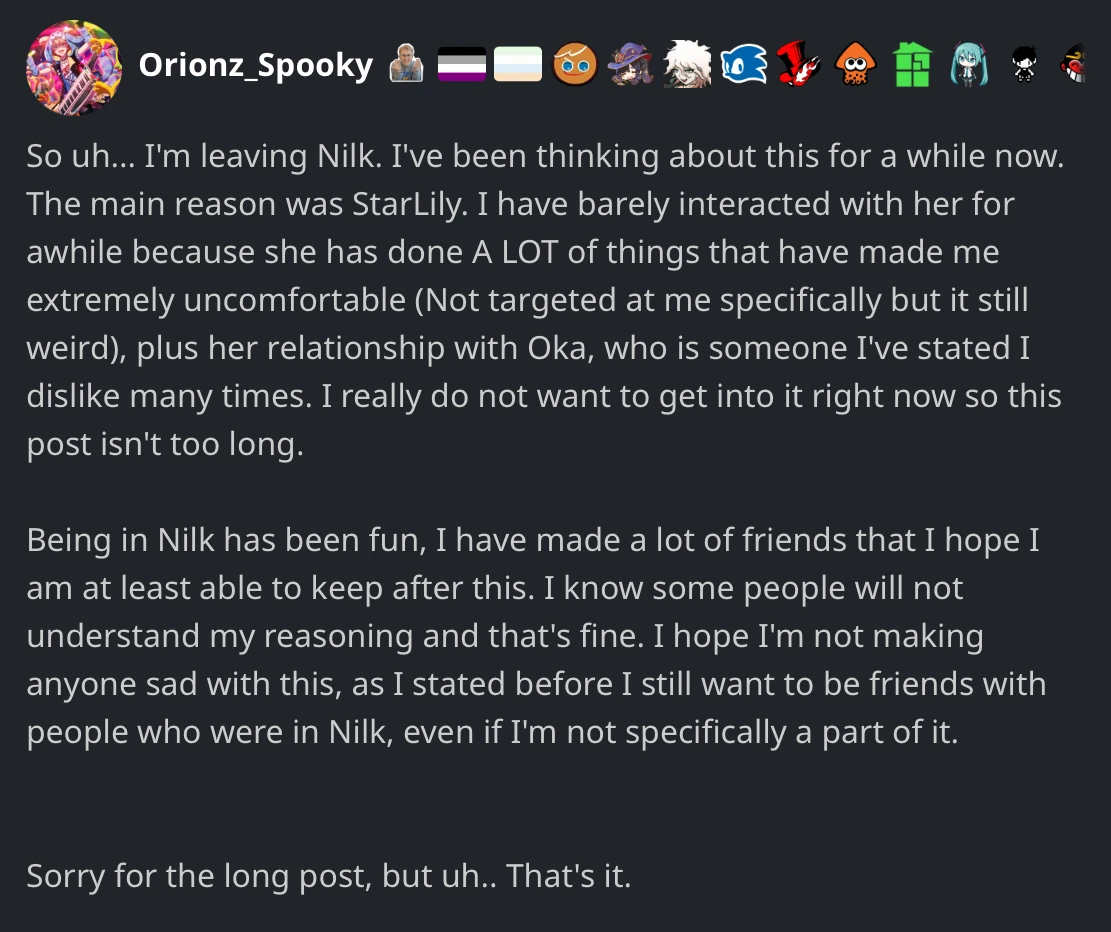The image size is (1111, 932).
Task: Click the paragraph starting "Being in Nilk"
Action: (536, 636)
